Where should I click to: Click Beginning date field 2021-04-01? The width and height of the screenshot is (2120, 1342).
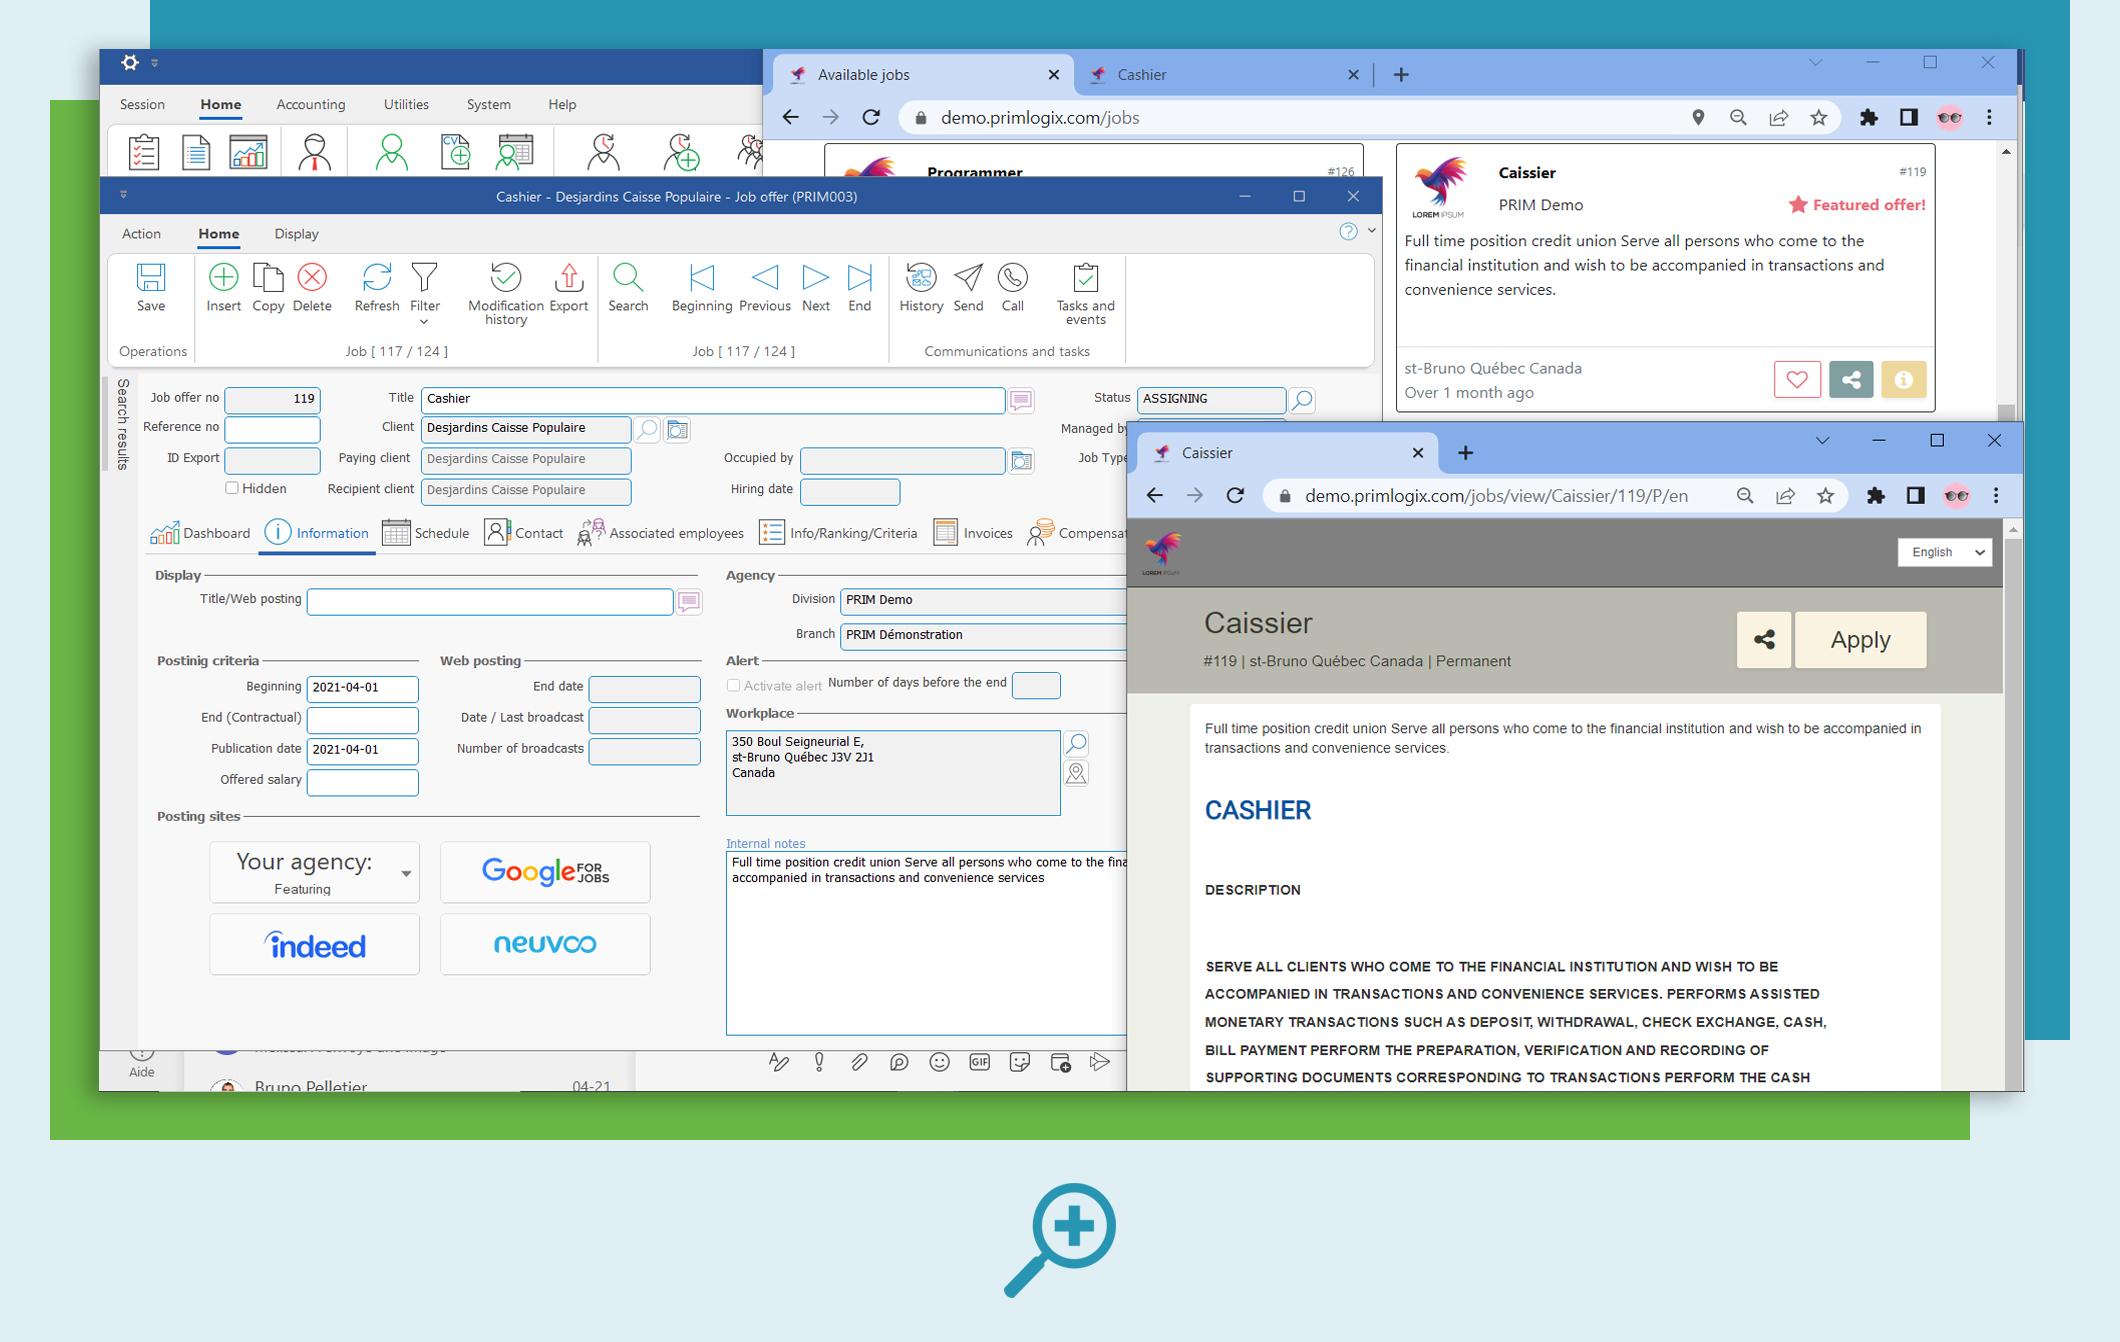362,689
